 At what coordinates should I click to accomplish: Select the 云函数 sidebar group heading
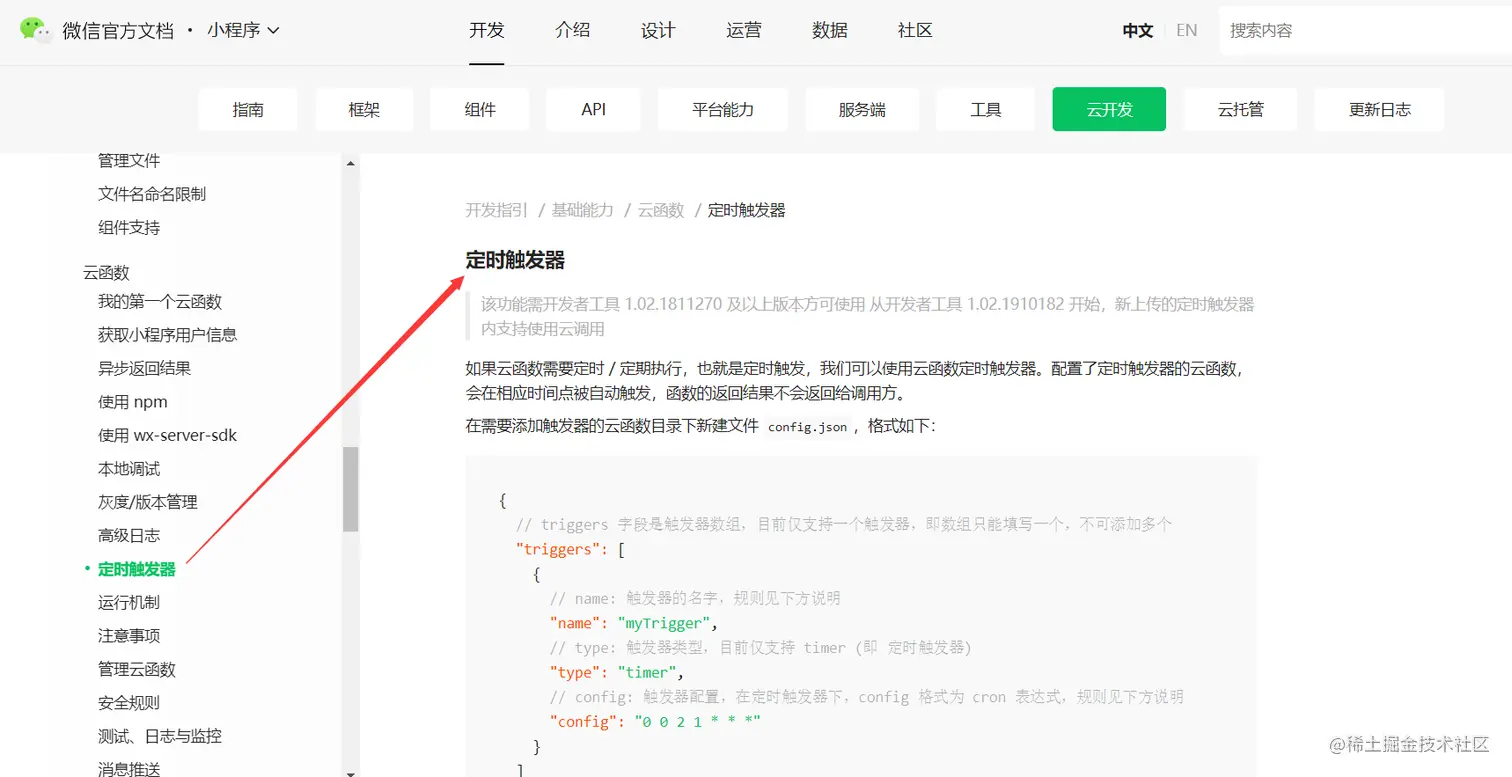[106, 272]
